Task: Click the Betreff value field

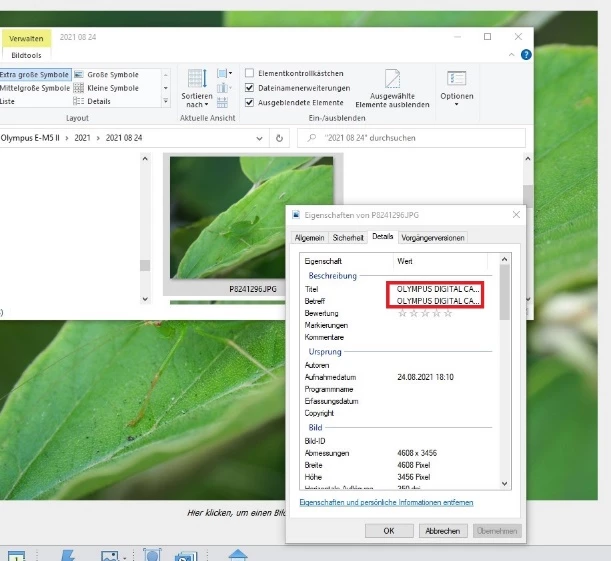Action: 438,301
